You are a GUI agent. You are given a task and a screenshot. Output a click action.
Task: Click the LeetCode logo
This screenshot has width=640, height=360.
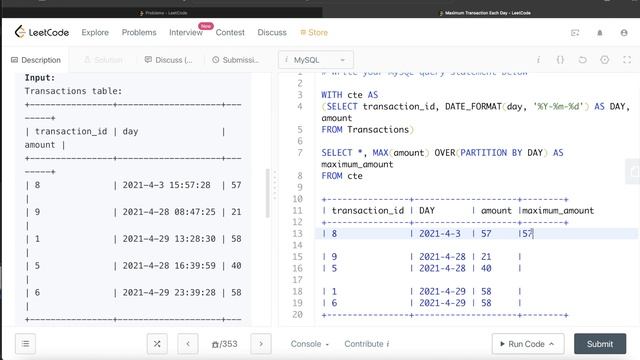42,32
